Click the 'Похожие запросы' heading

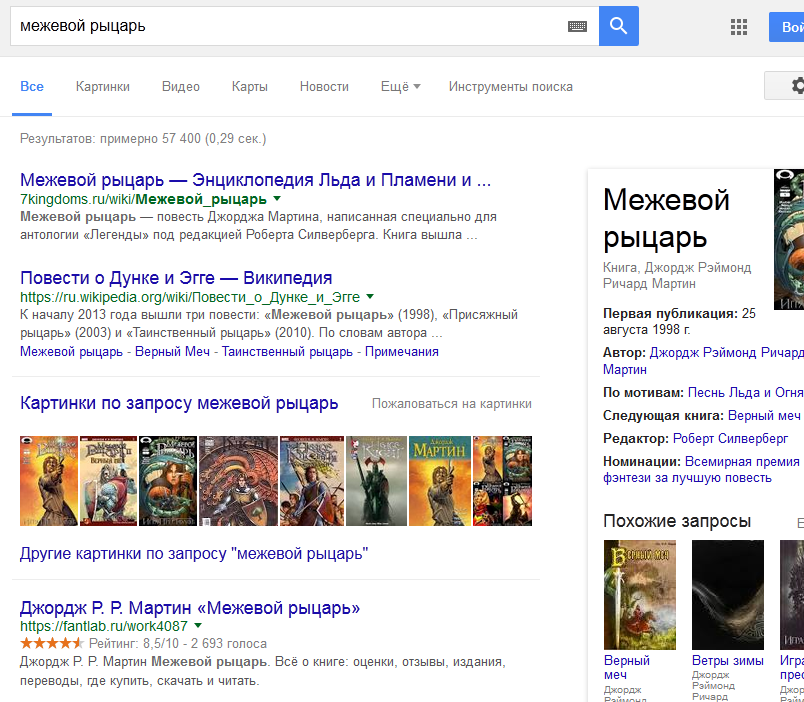point(677,521)
